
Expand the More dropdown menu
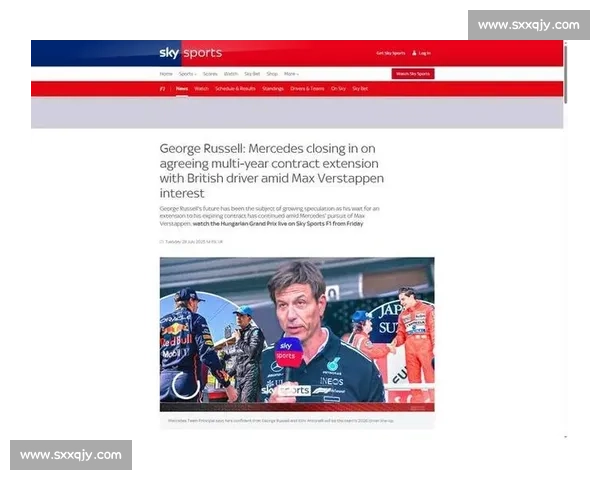coord(291,74)
